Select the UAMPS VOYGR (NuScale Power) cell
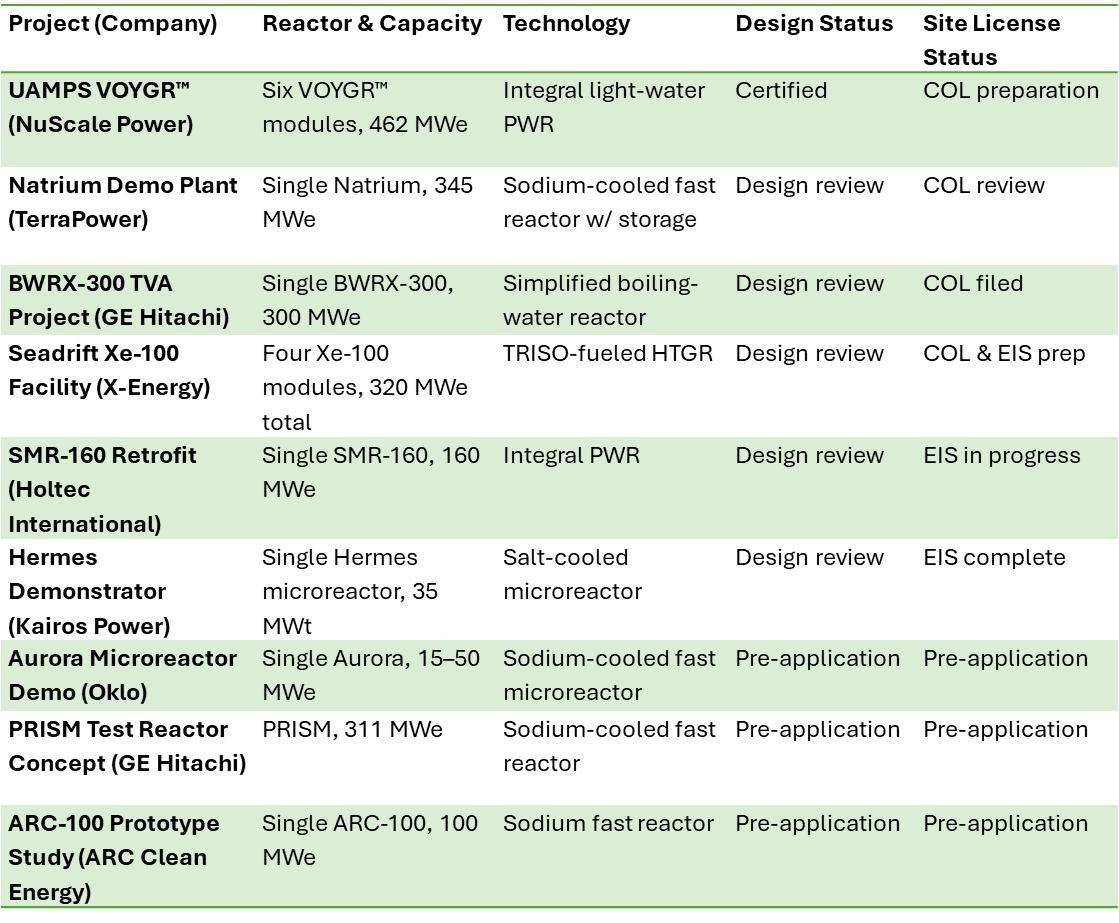 click(100, 107)
